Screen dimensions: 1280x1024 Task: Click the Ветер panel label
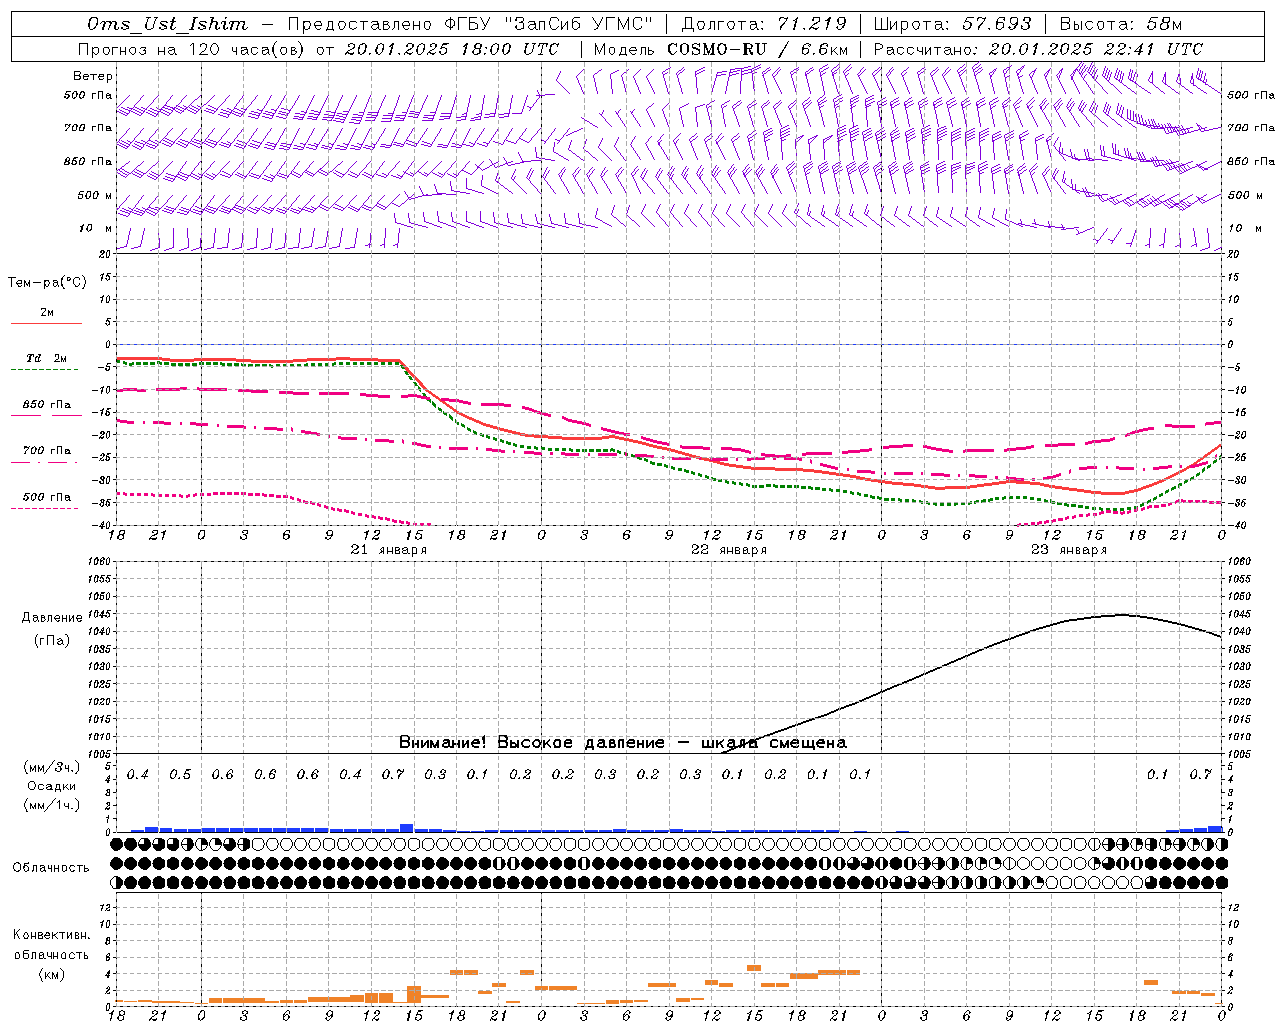tap(93, 76)
